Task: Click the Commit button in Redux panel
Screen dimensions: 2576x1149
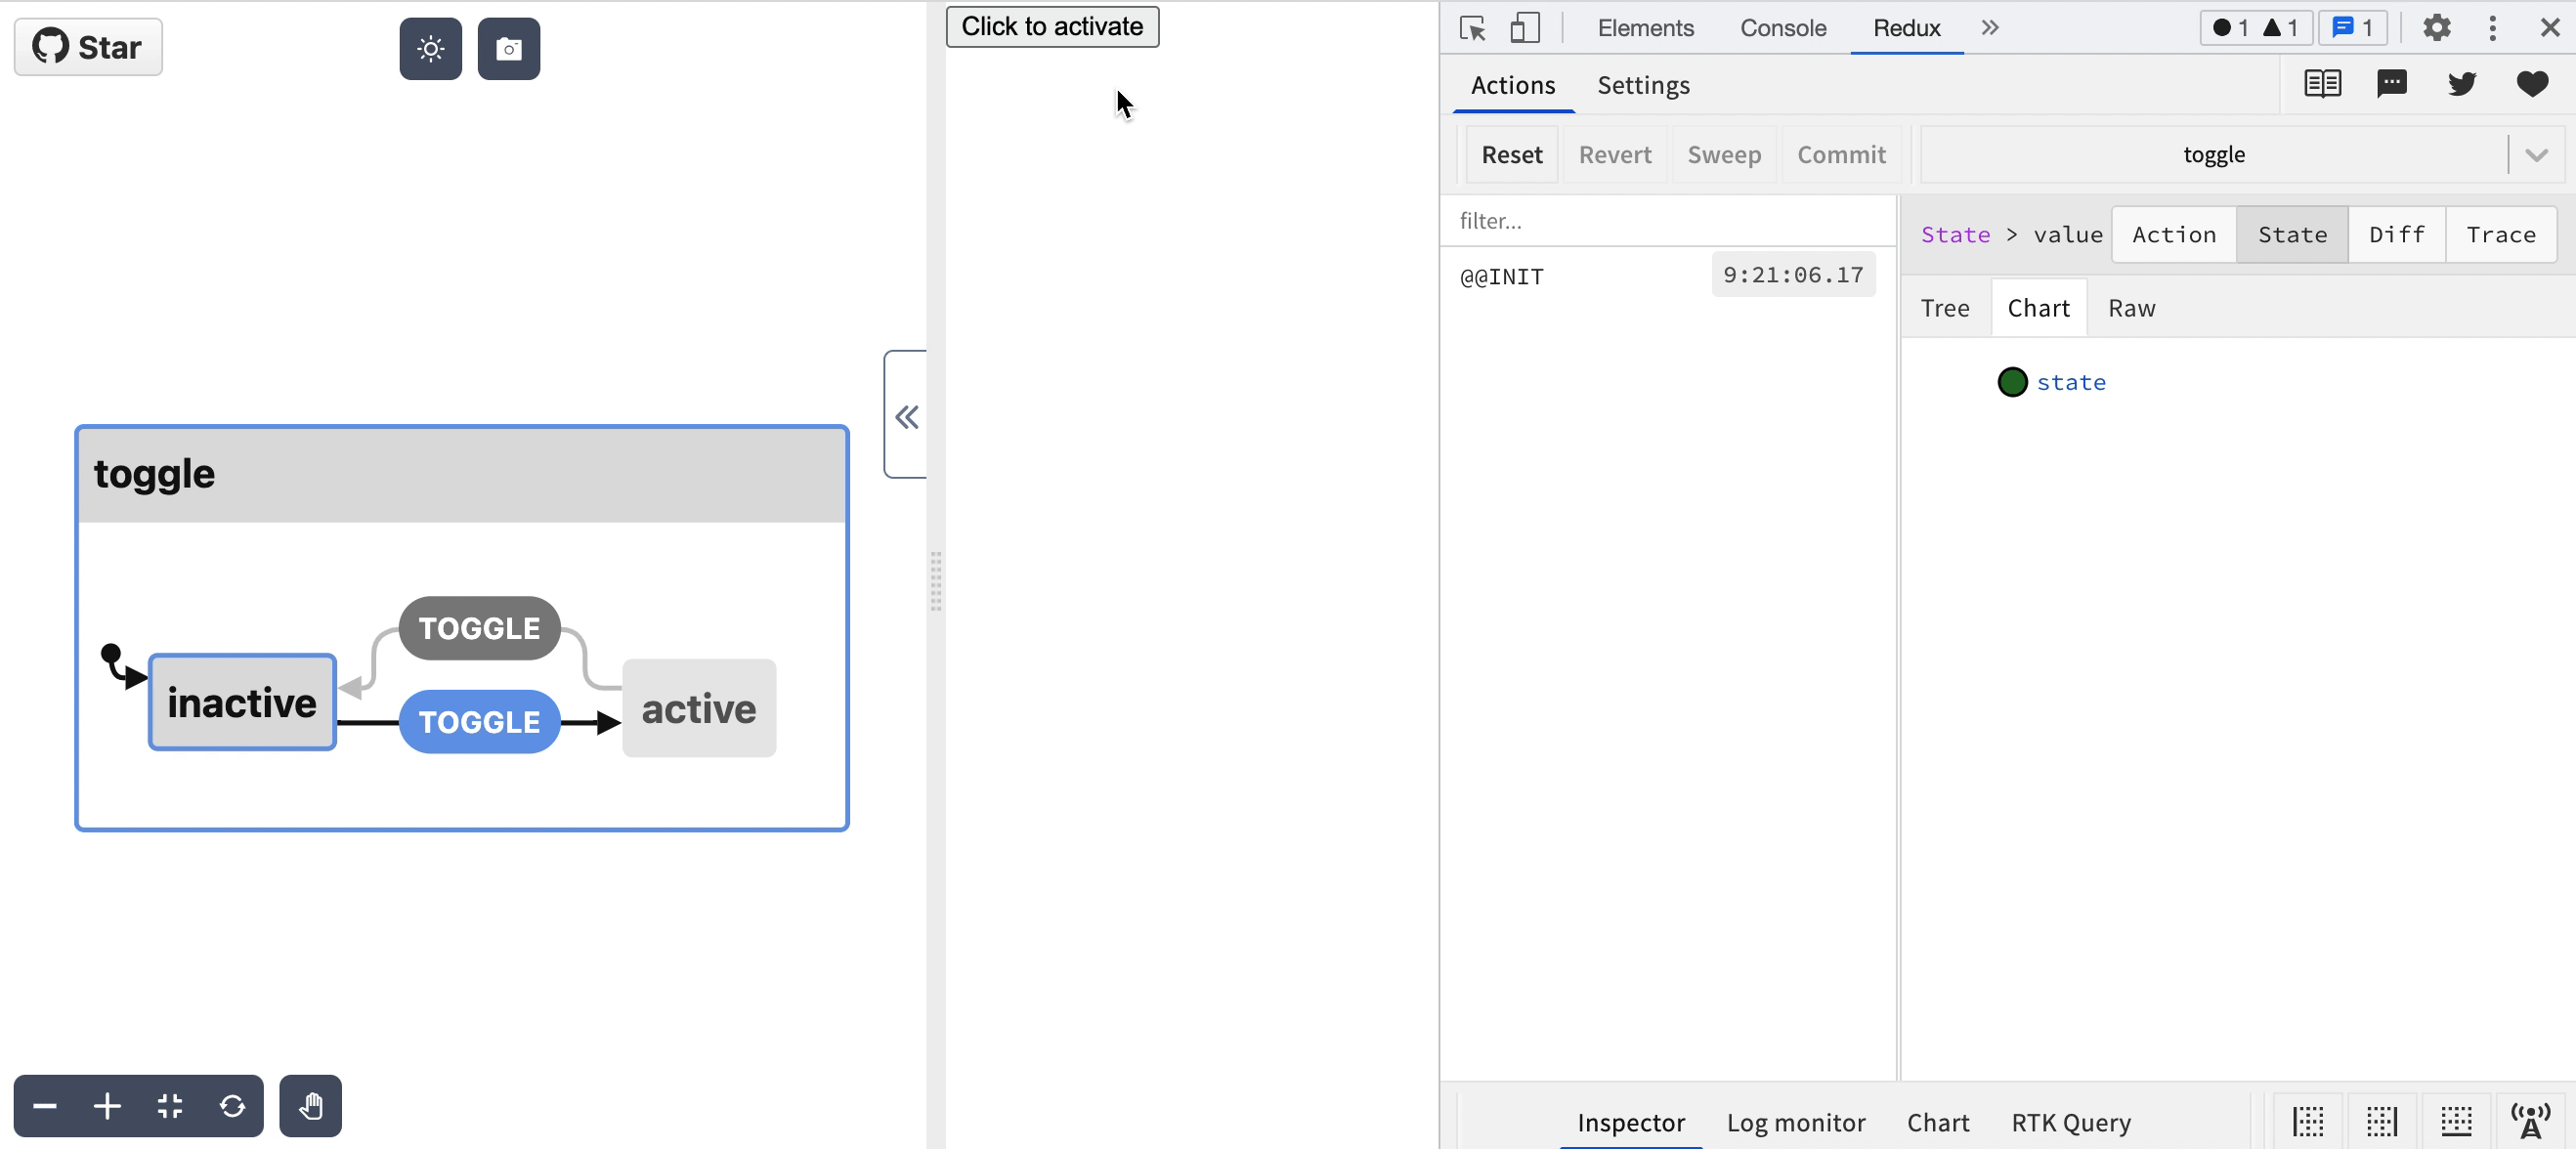Action: click(1842, 152)
